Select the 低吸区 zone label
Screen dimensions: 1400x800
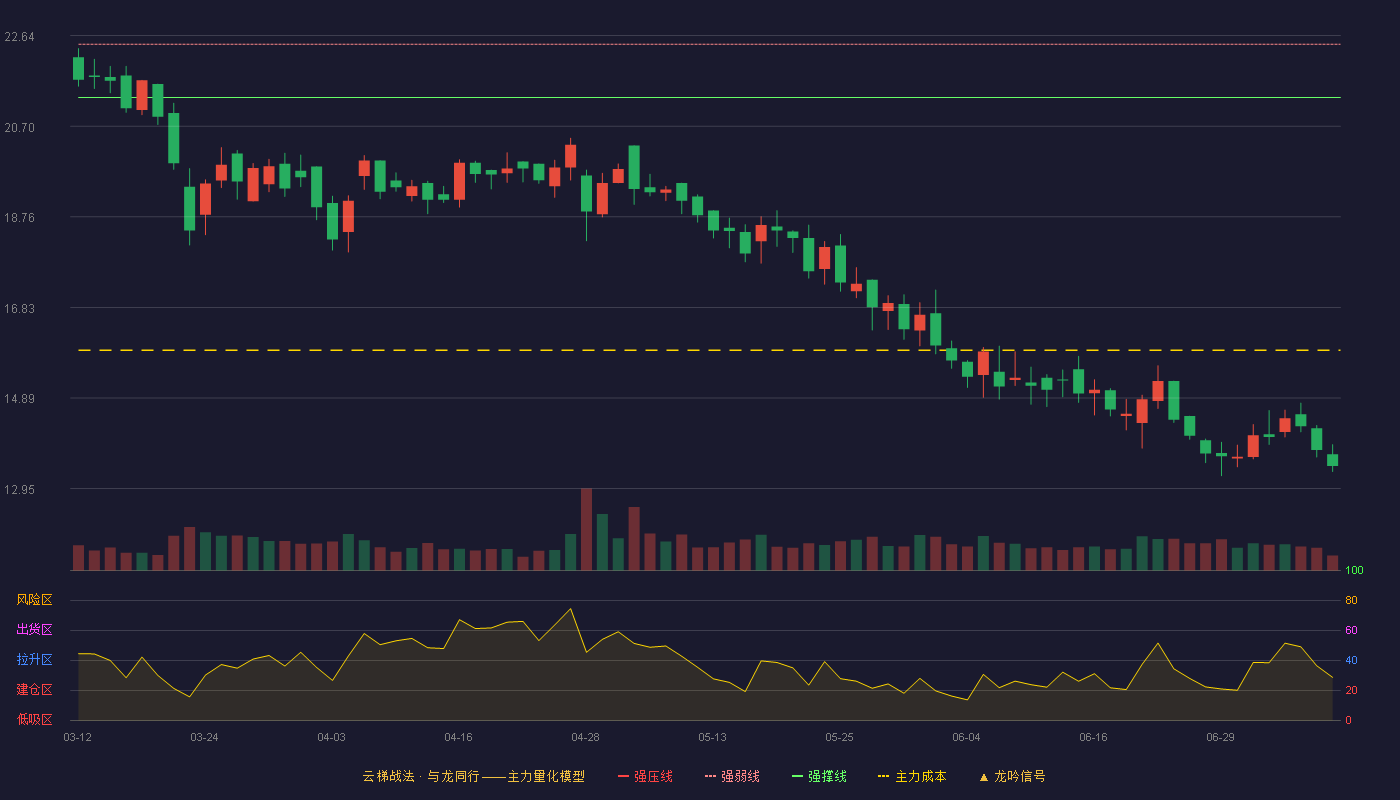pos(34,719)
